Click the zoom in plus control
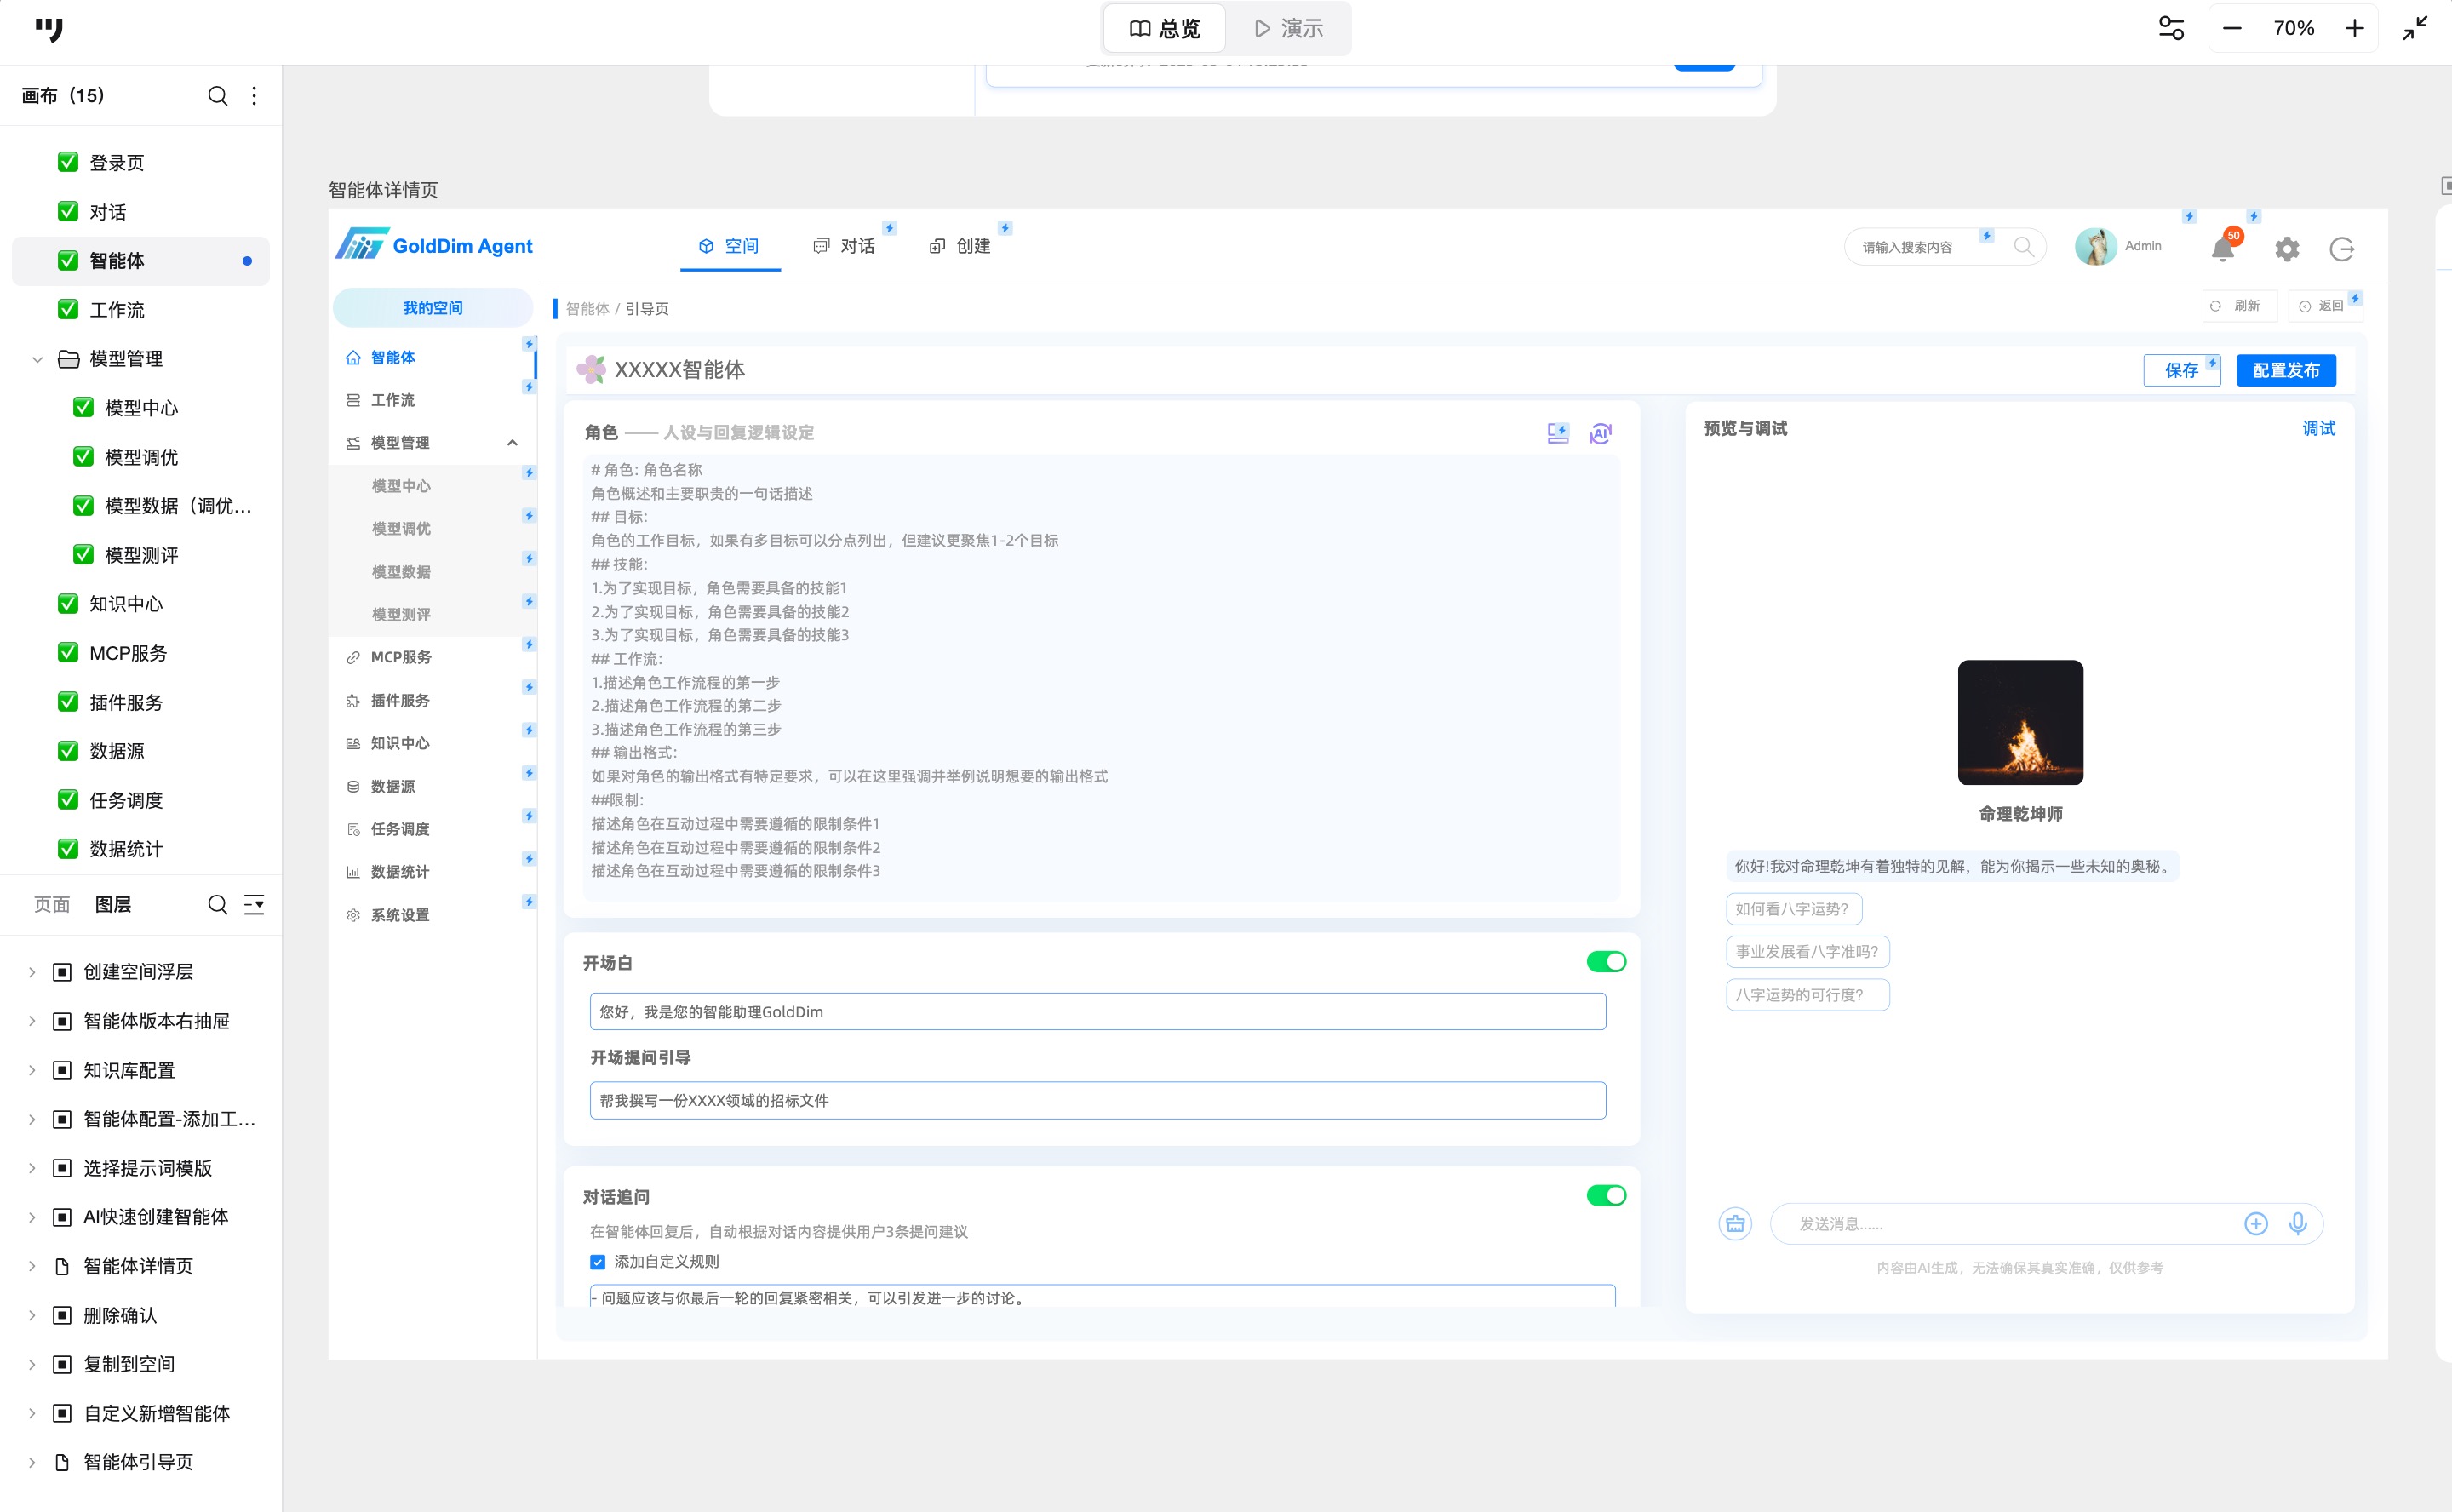The height and width of the screenshot is (1512, 2452). 2354,28
